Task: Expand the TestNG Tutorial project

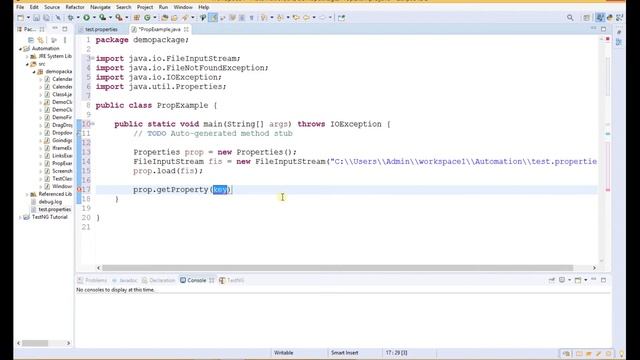Action: click(20, 217)
